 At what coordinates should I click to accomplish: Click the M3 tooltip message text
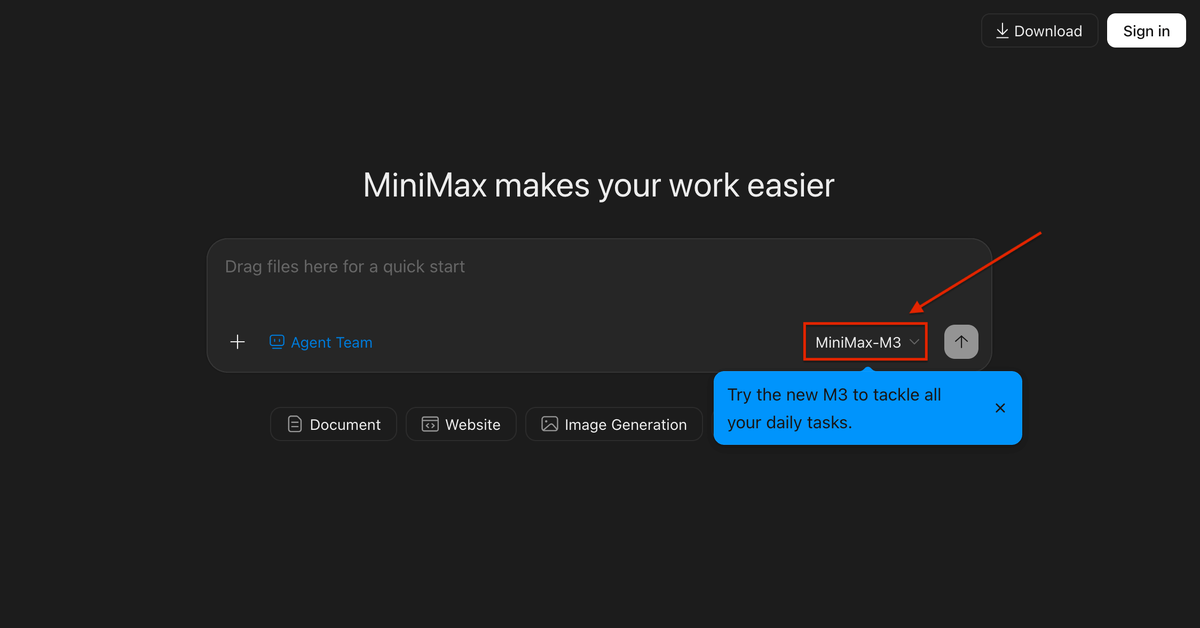834,408
